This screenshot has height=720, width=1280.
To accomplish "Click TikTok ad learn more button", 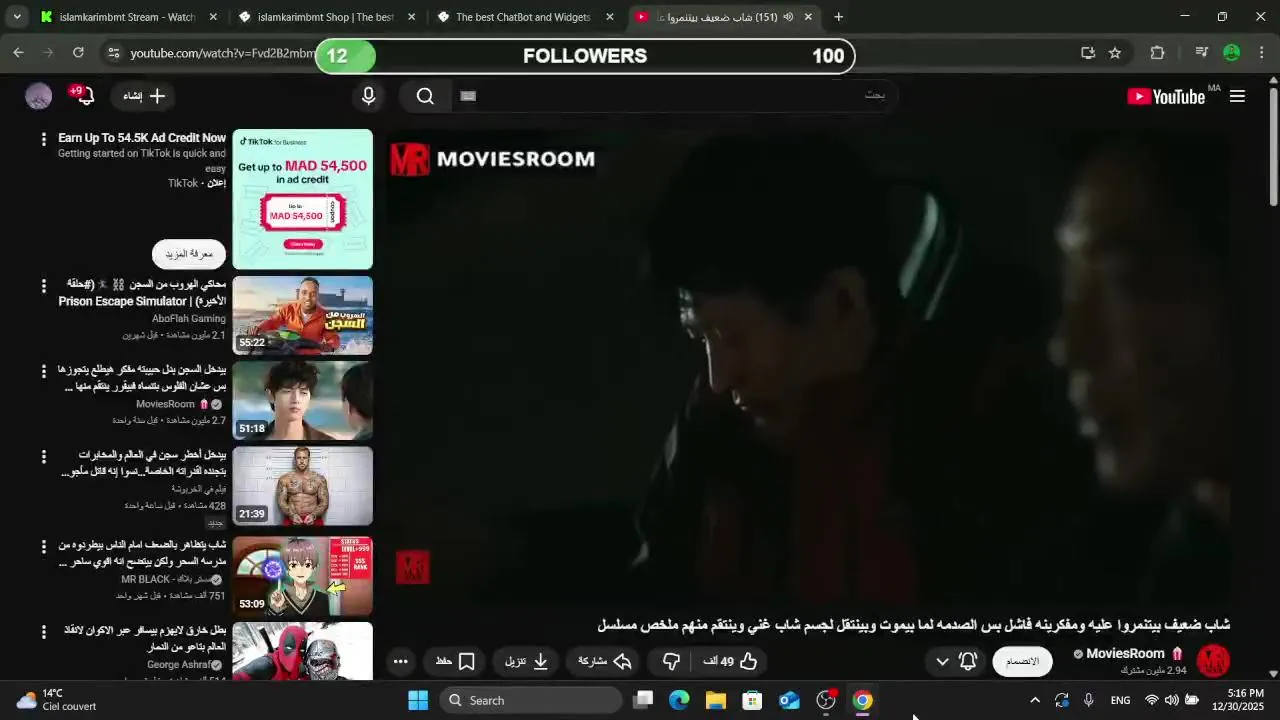I will (189, 254).
